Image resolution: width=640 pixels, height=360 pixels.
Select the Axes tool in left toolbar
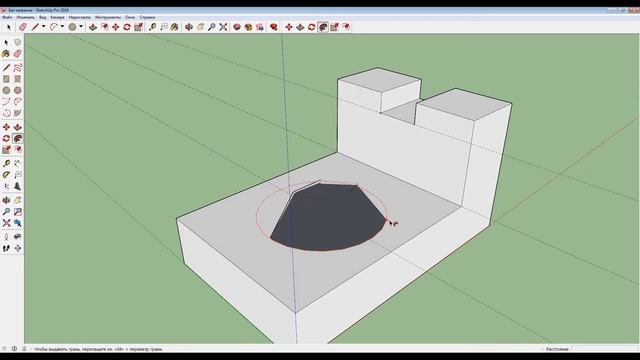(x=6, y=187)
